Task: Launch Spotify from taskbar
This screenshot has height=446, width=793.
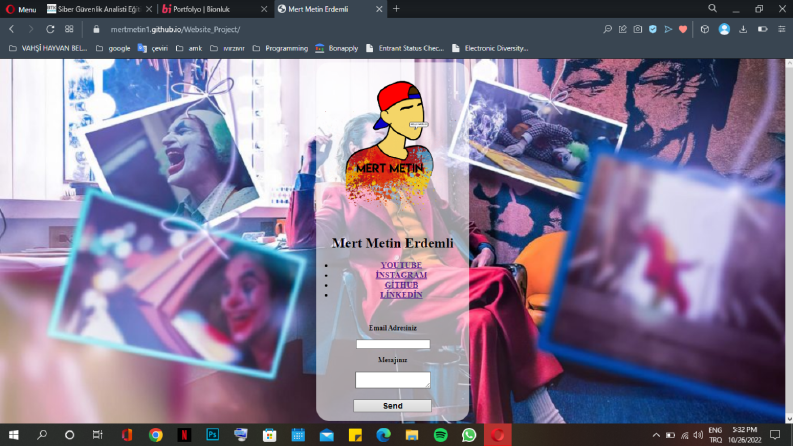Action: (440, 435)
